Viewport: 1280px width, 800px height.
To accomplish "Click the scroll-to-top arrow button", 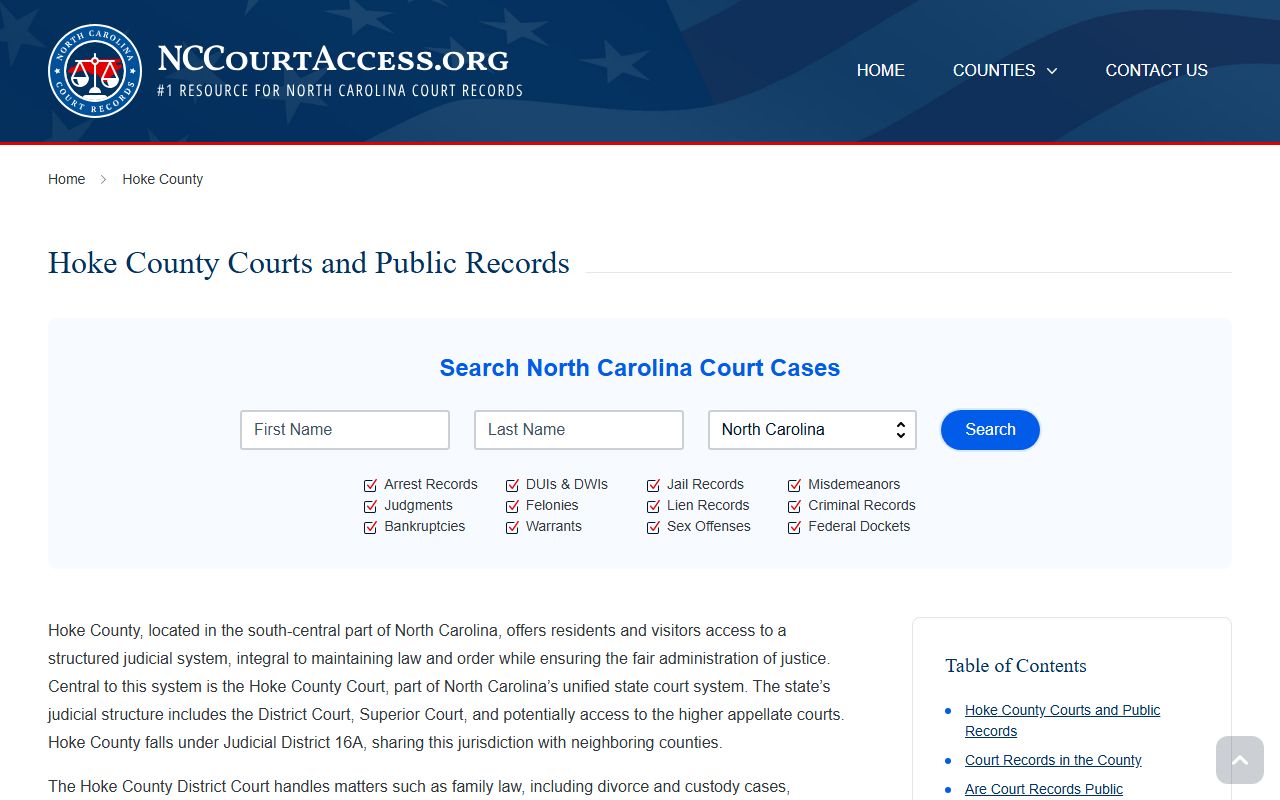I will click(x=1240, y=760).
